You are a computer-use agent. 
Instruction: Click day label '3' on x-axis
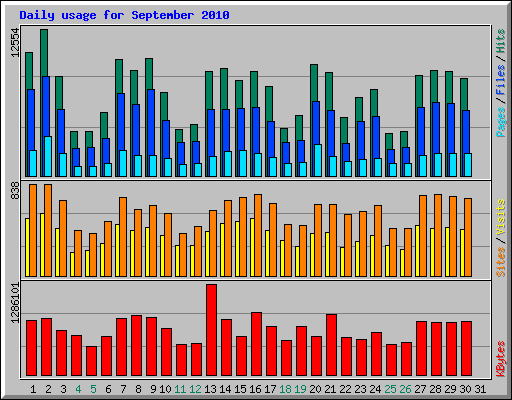coord(63,389)
